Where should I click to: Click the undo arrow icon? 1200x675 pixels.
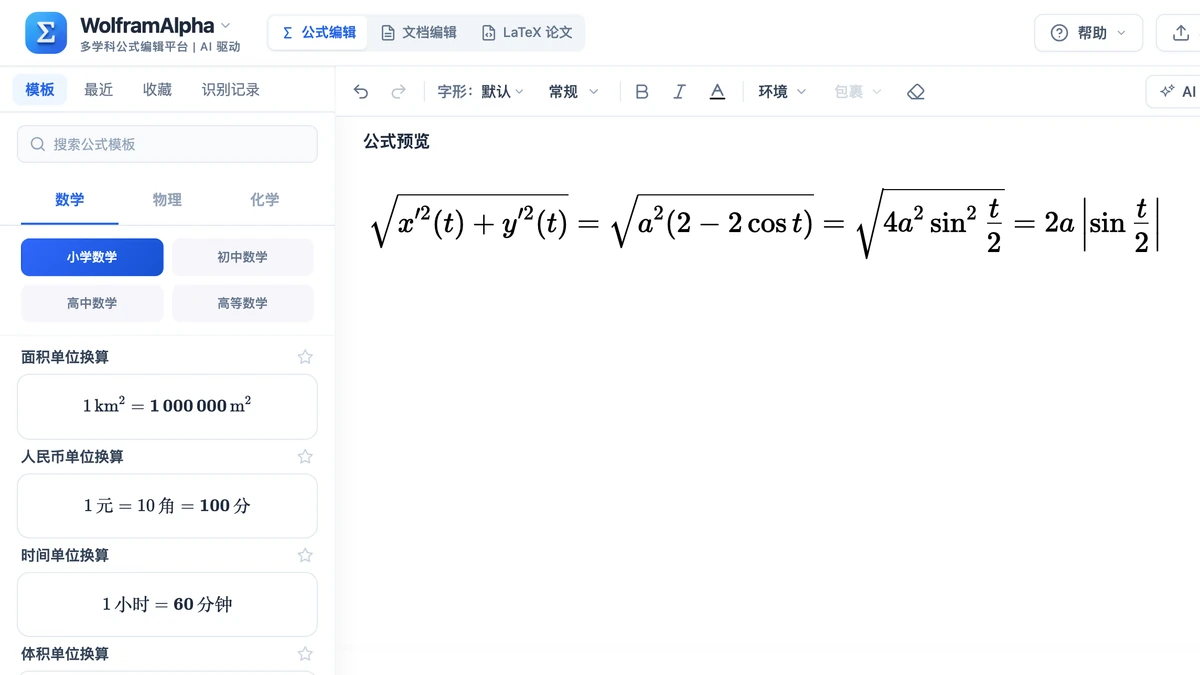pos(361,92)
